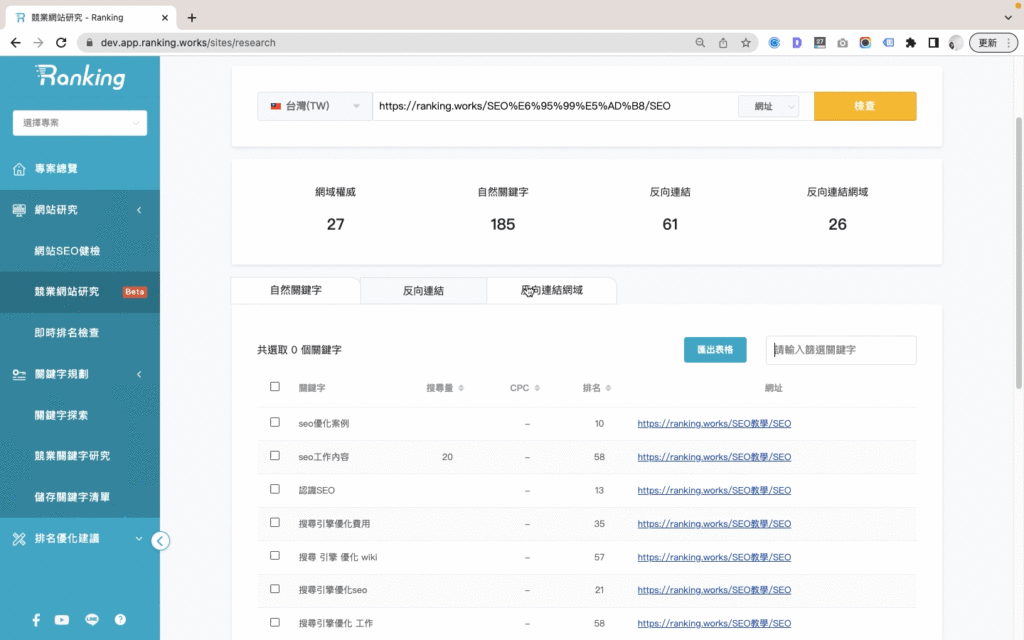Open URL link in seo優化案例 row

coord(714,423)
